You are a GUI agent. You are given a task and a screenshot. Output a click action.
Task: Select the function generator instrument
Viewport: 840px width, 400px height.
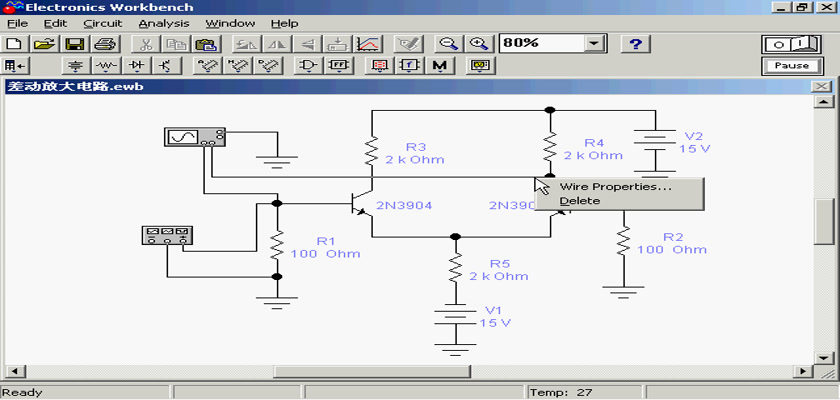pyautogui.click(x=167, y=235)
